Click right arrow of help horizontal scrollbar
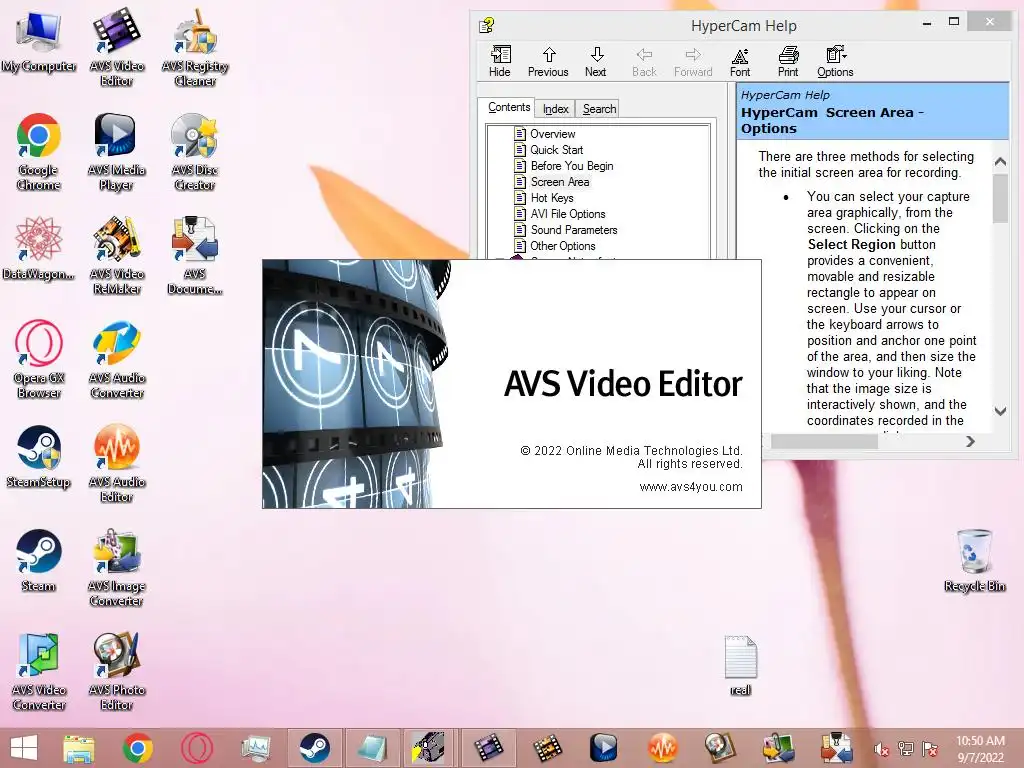This screenshot has height=768, width=1024. point(970,441)
